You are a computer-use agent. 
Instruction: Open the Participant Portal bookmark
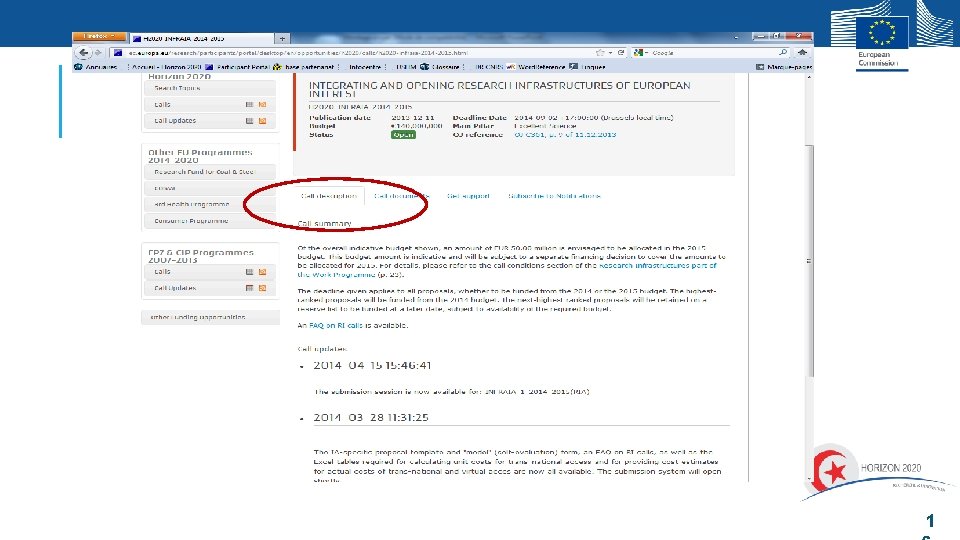pos(238,67)
